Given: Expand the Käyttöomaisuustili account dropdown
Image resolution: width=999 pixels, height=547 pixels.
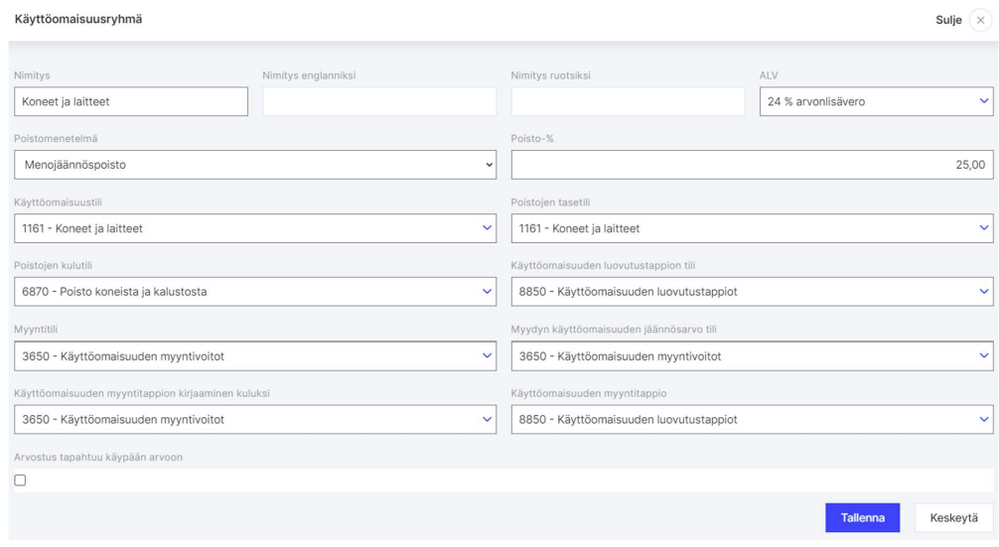Looking at the screenshot, I should 255,228.
